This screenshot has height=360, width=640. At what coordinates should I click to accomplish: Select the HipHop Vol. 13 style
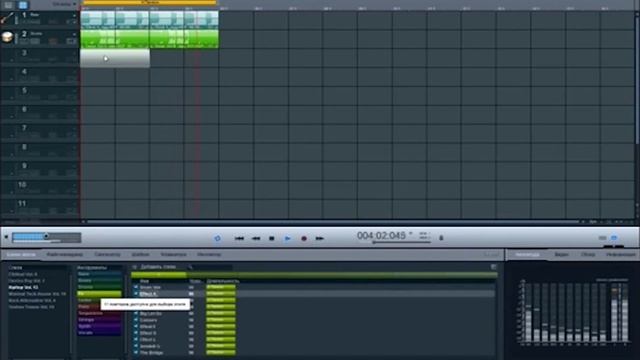(23, 287)
